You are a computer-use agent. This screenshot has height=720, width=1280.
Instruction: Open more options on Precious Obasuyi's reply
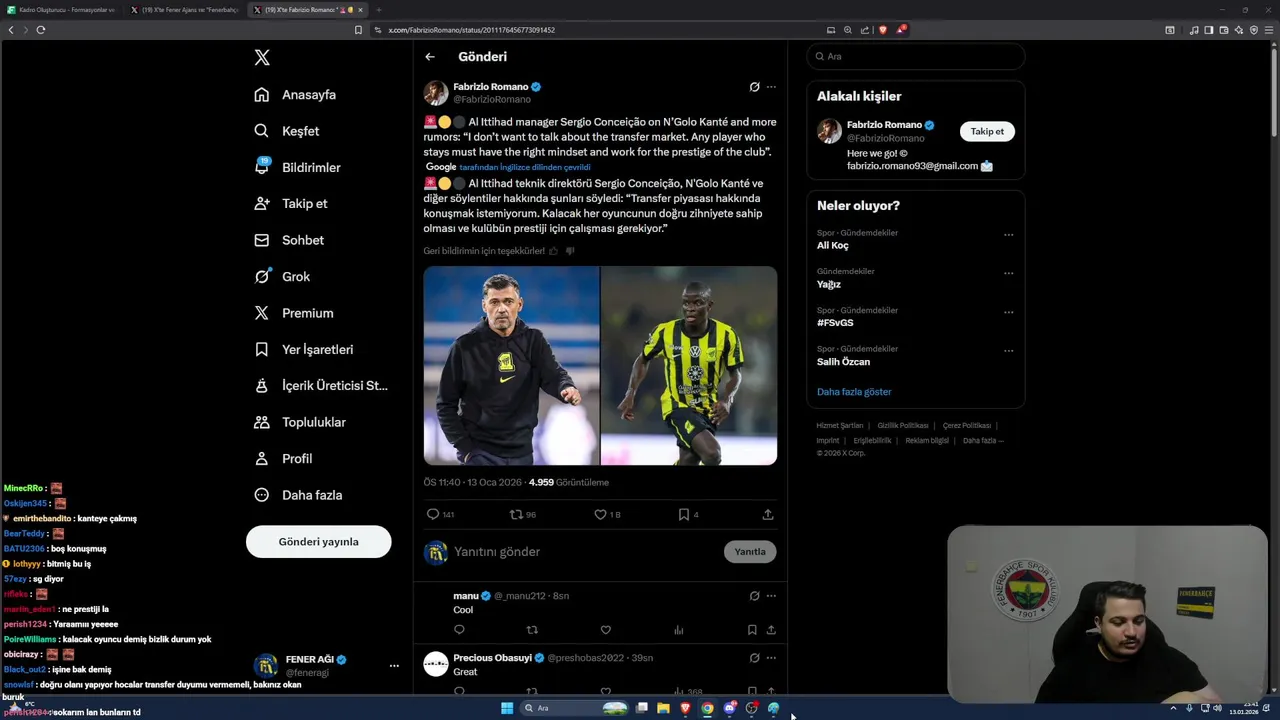pos(771,658)
